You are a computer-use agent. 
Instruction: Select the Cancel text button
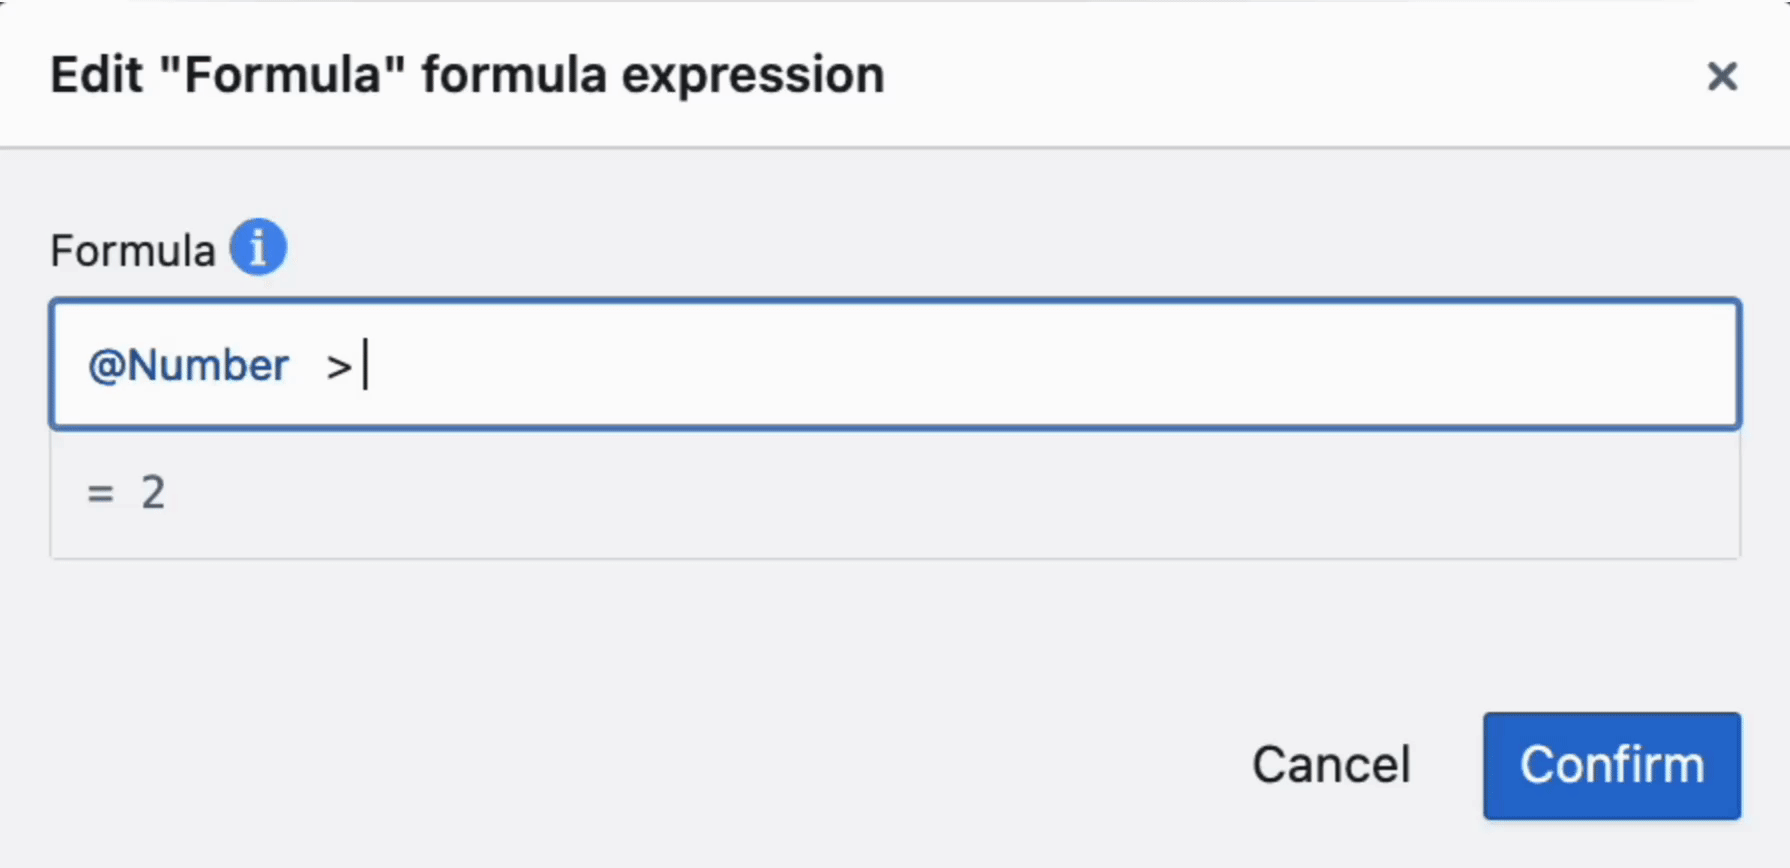(x=1331, y=766)
